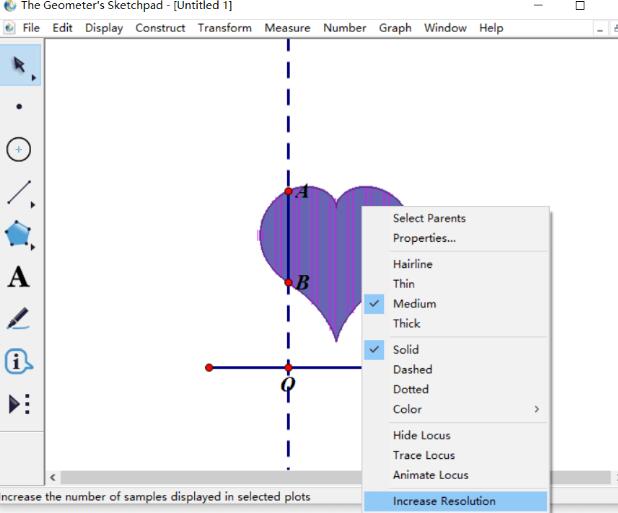Image resolution: width=618 pixels, height=513 pixels.
Task: Open the Graph menu
Action: [x=395, y=28]
